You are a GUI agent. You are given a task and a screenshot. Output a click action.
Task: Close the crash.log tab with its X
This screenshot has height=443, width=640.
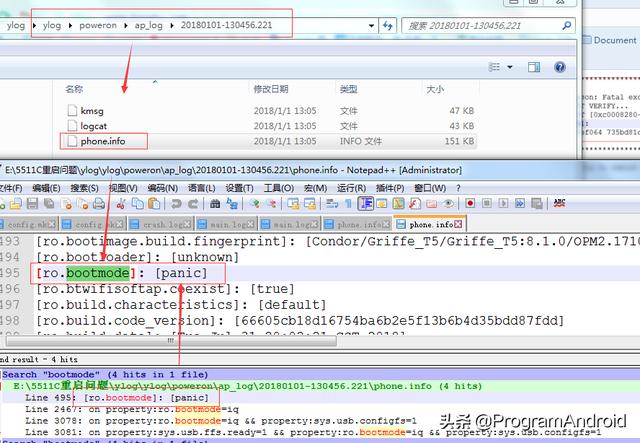tap(187, 224)
